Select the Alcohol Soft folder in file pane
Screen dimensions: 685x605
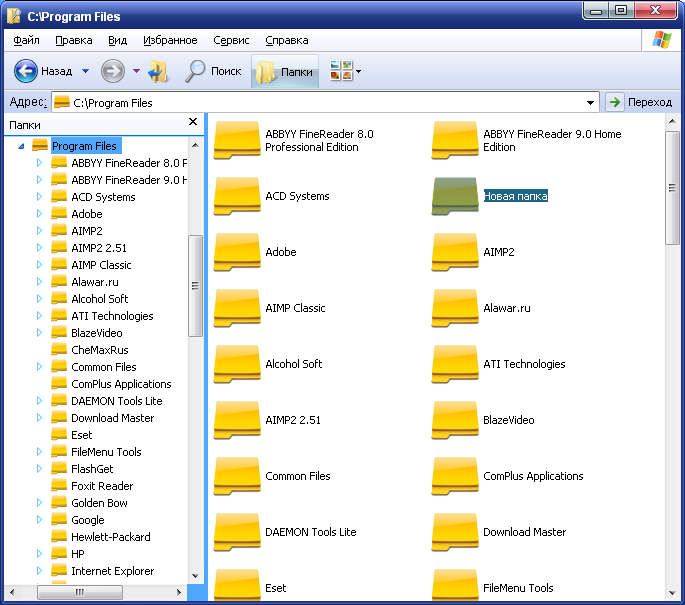pyautogui.click(x=237, y=364)
